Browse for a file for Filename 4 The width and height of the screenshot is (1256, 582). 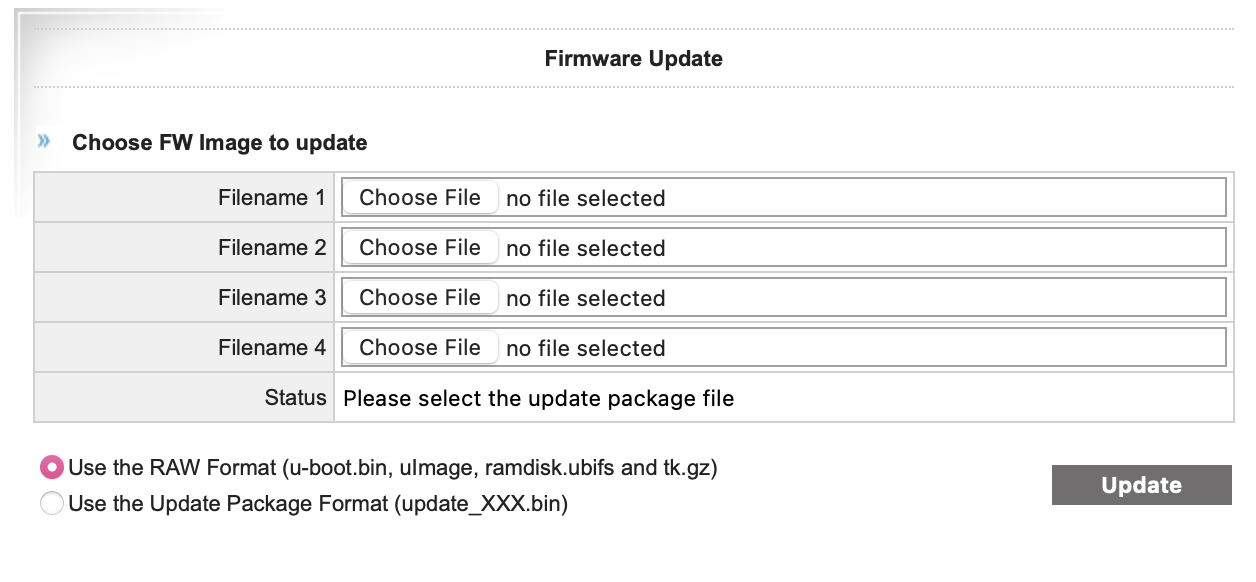click(x=420, y=348)
